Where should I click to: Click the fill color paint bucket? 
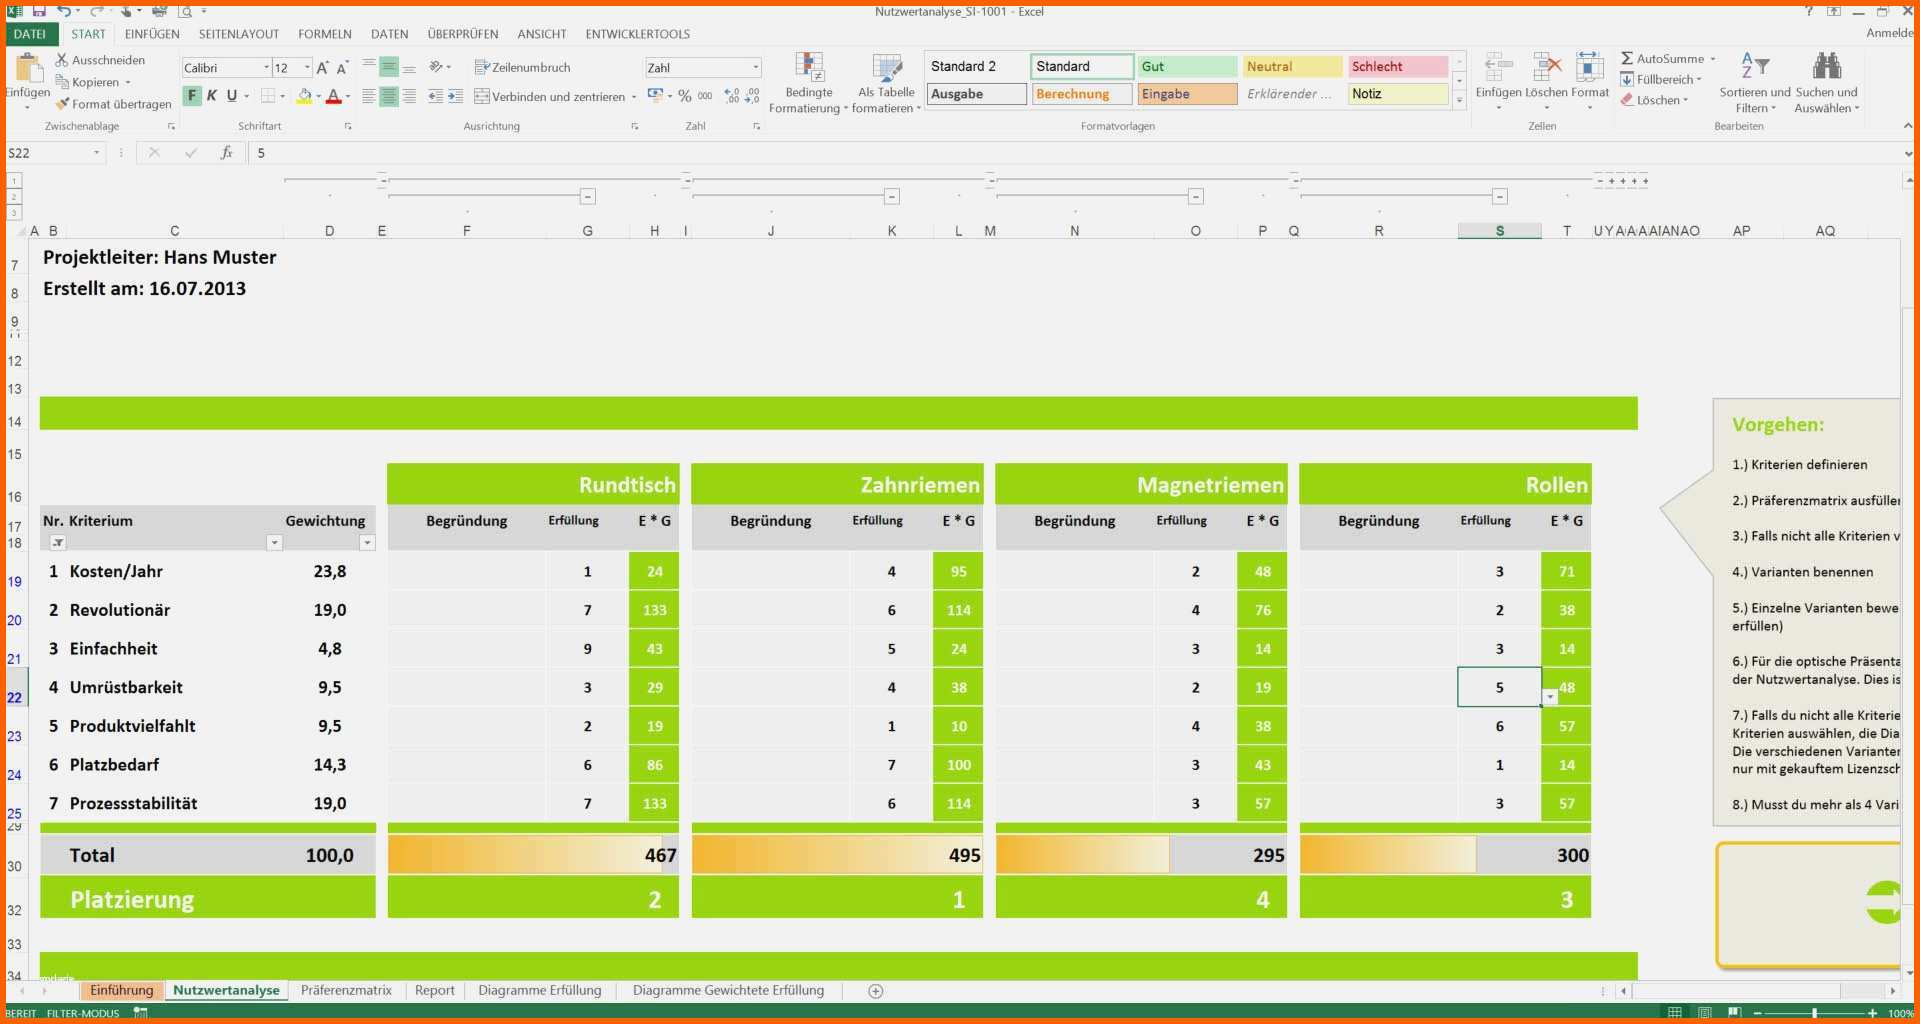pos(304,97)
